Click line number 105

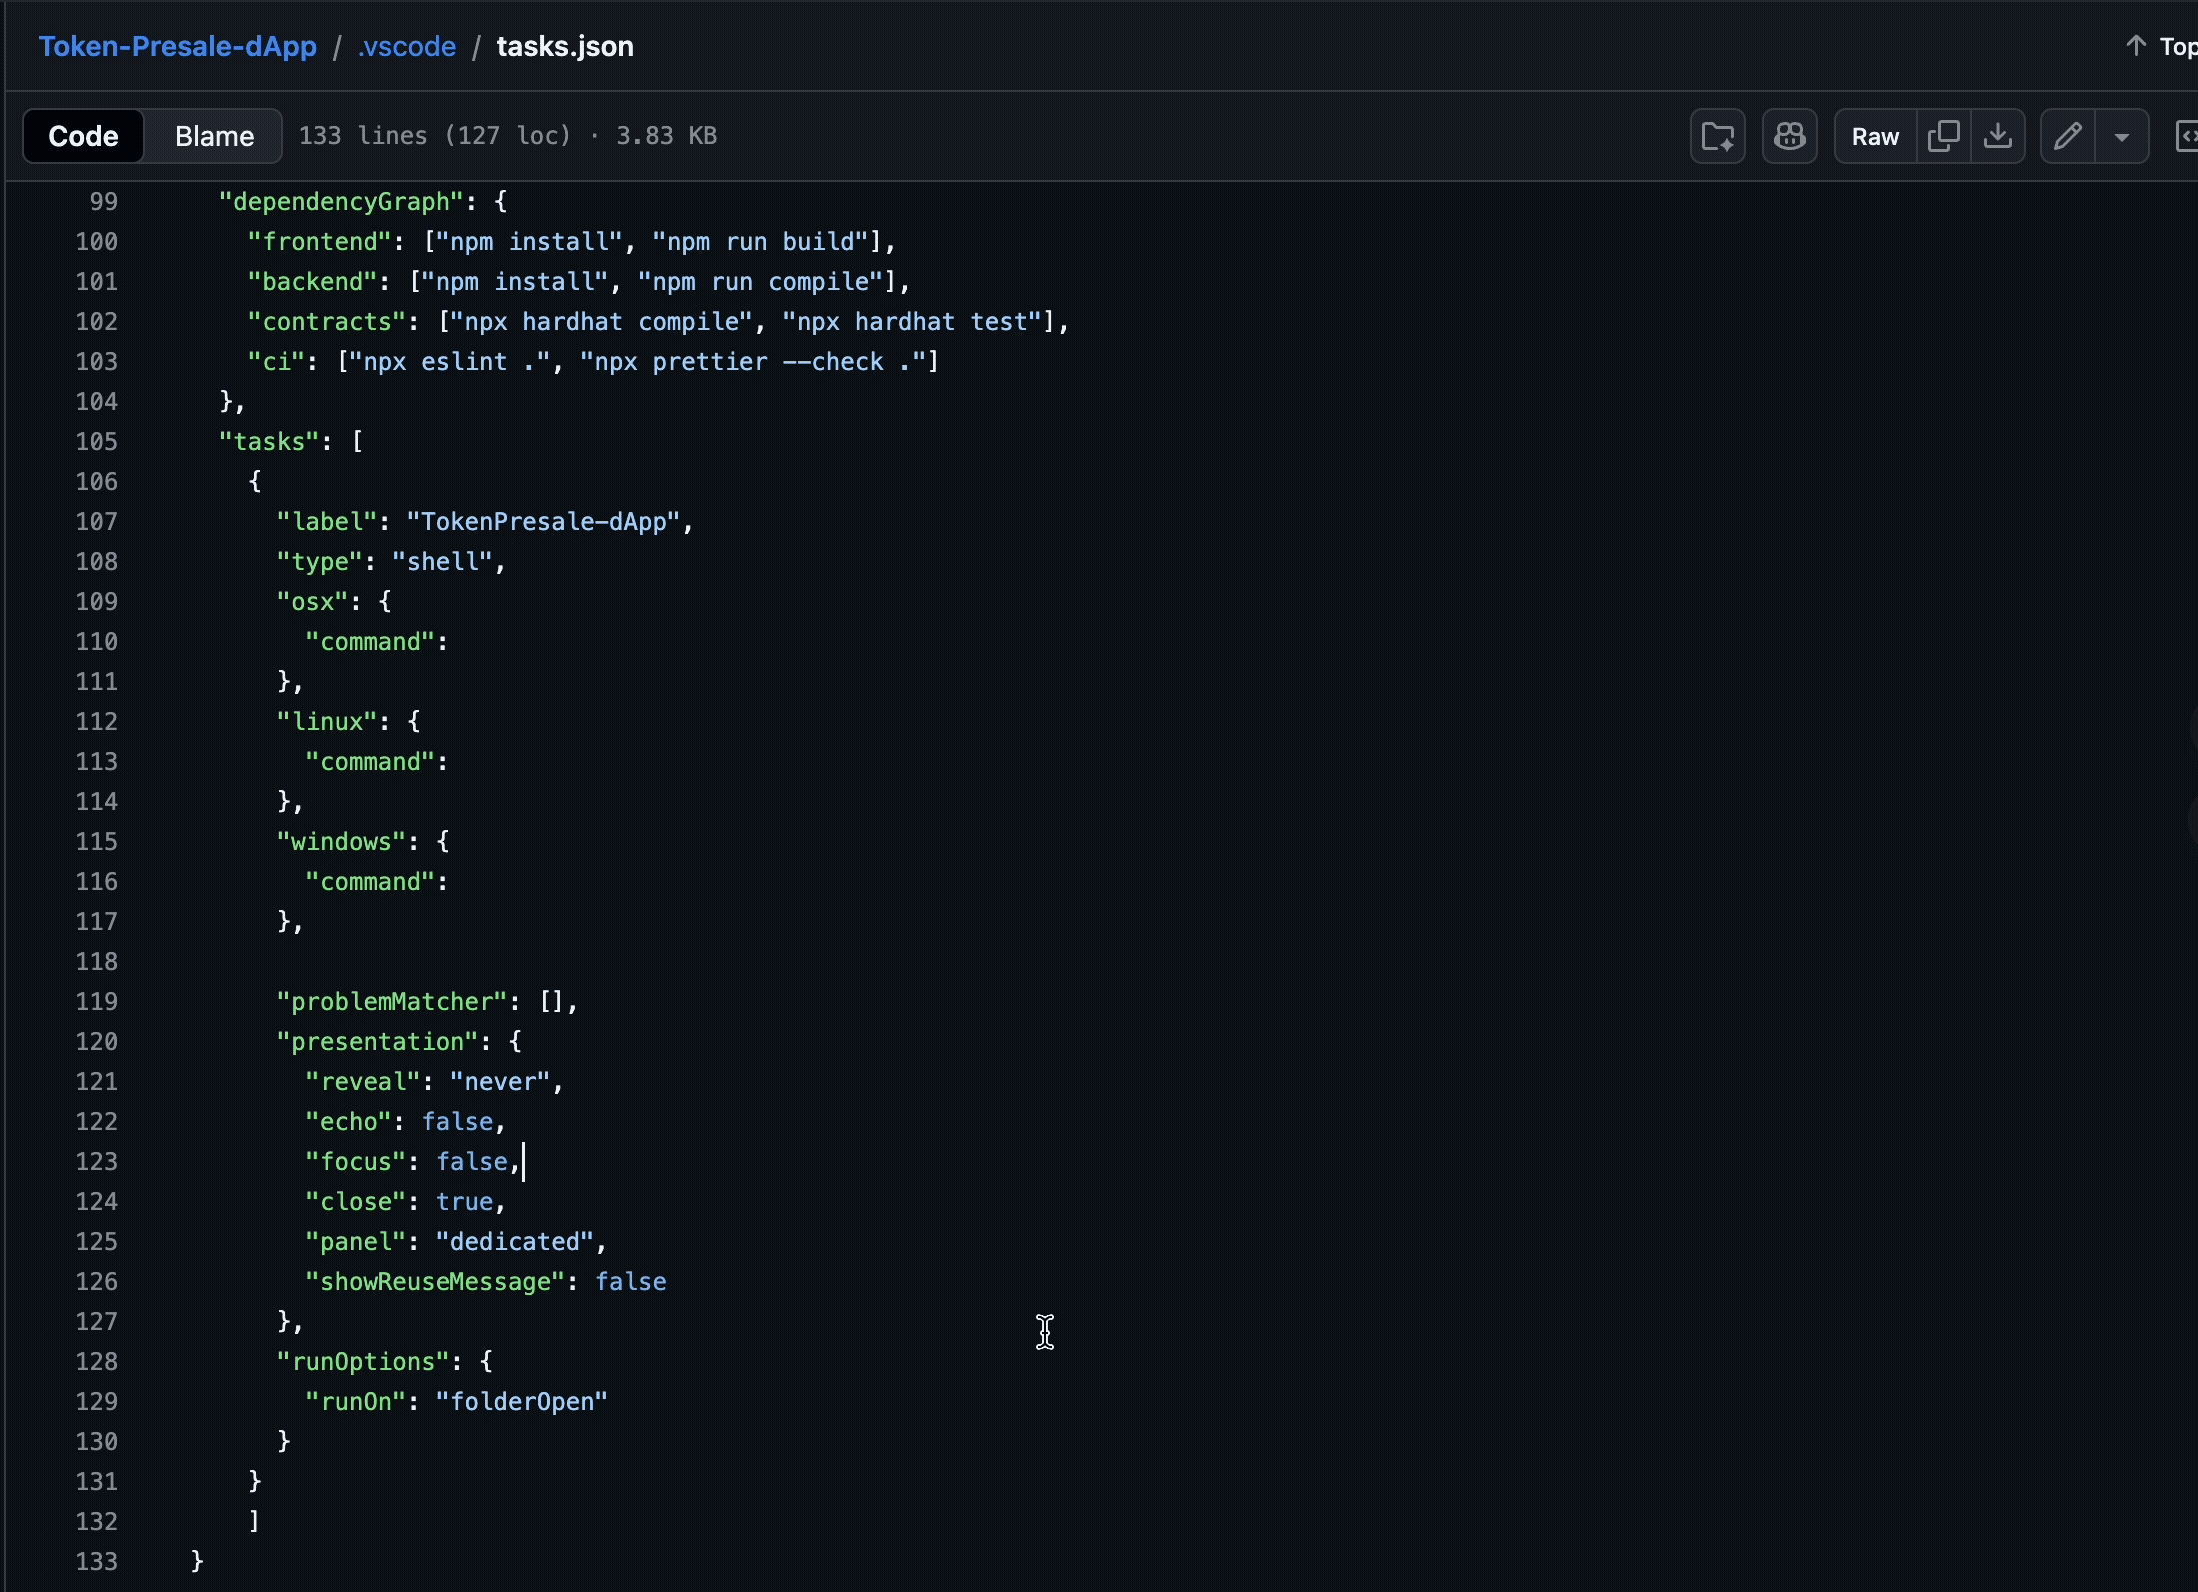(97, 442)
